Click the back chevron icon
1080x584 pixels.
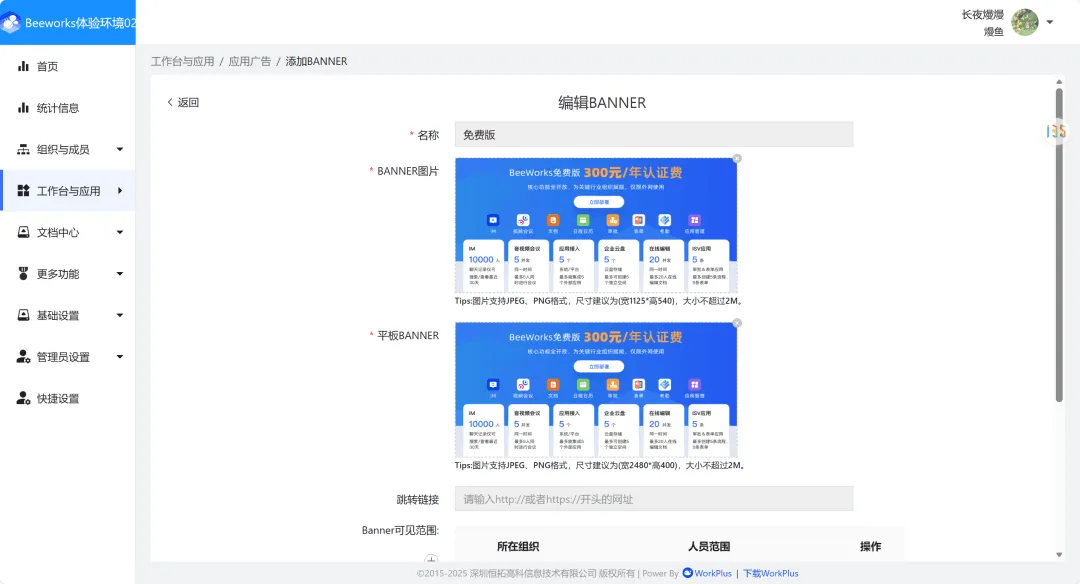click(170, 102)
